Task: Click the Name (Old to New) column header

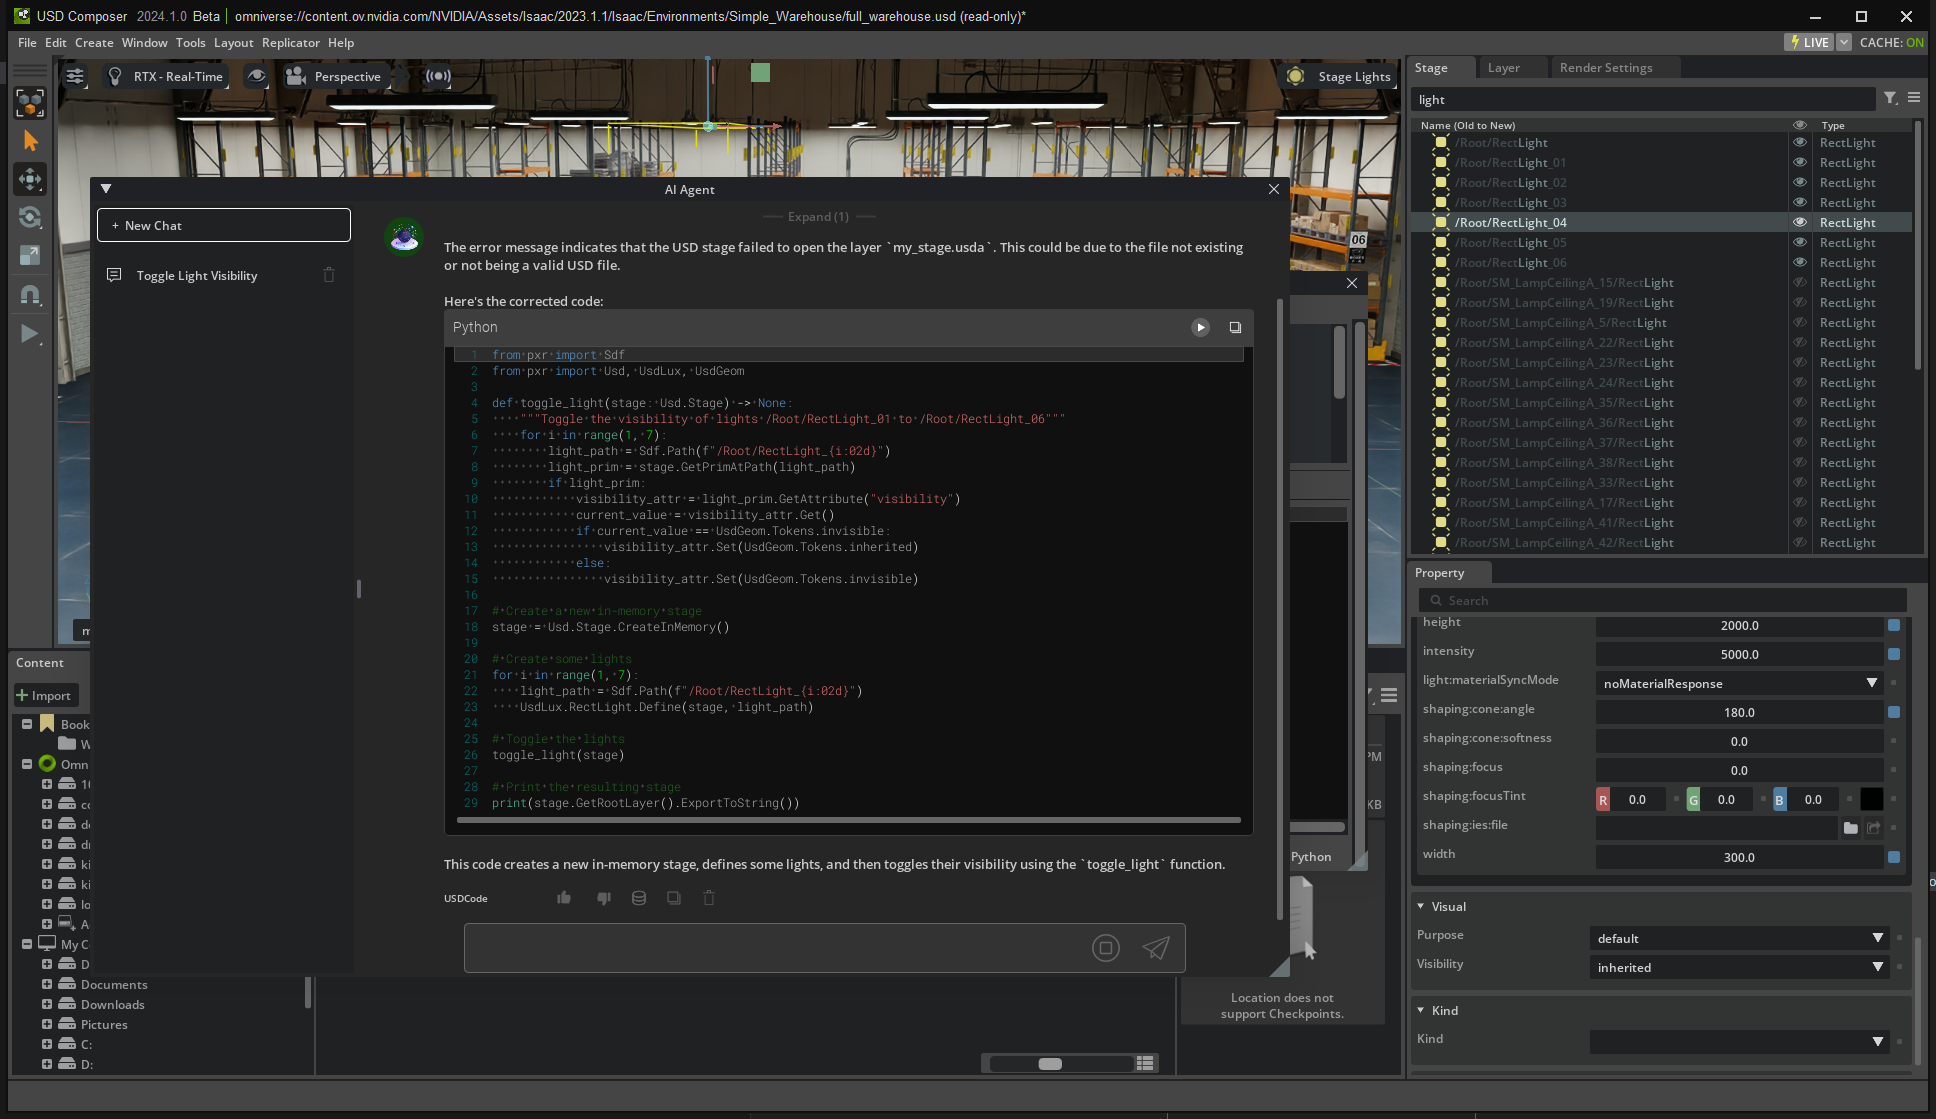Action: (1468, 125)
